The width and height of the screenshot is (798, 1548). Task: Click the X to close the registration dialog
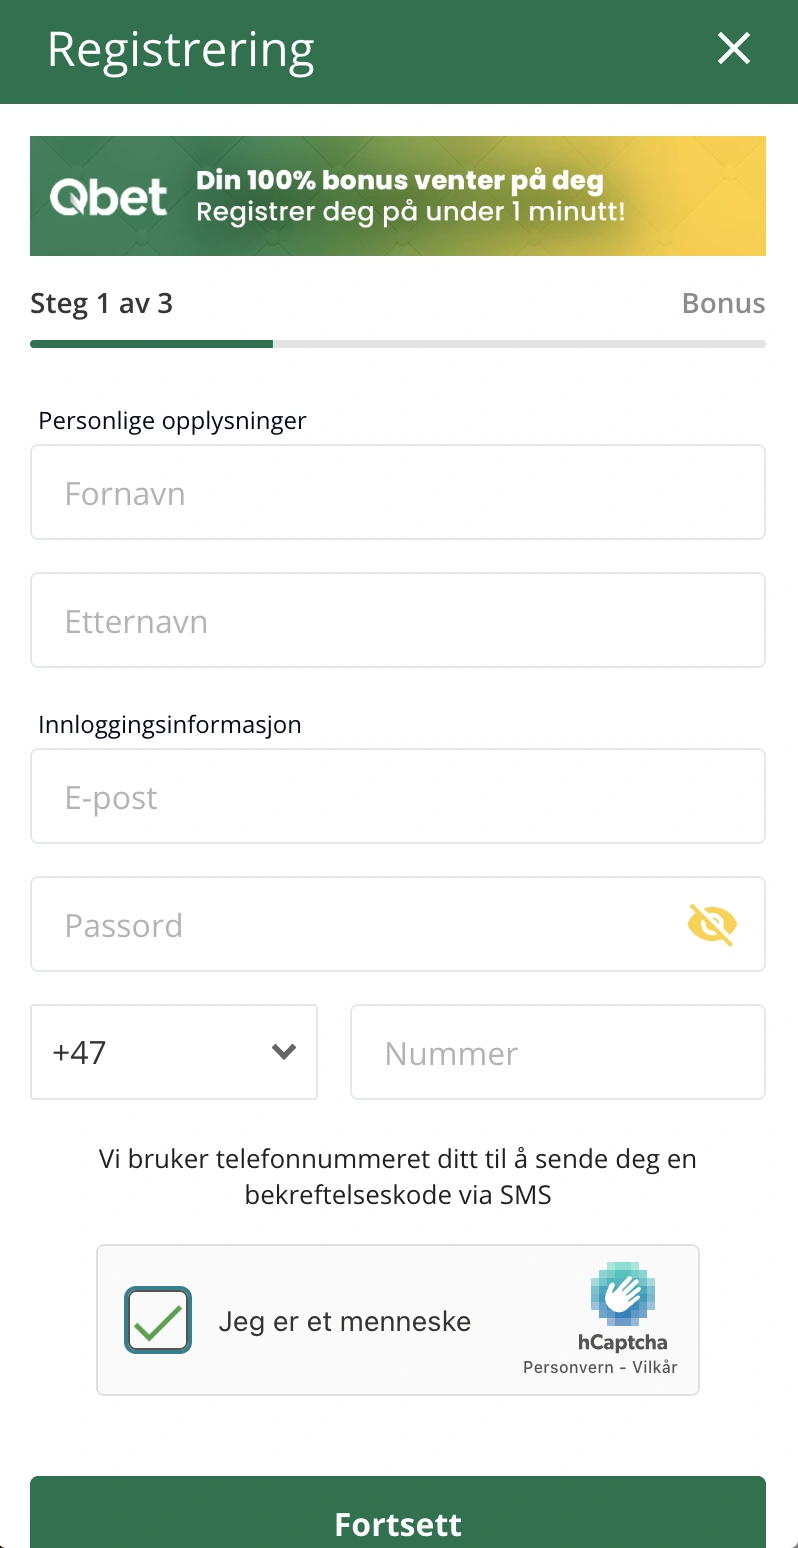[733, 48]
